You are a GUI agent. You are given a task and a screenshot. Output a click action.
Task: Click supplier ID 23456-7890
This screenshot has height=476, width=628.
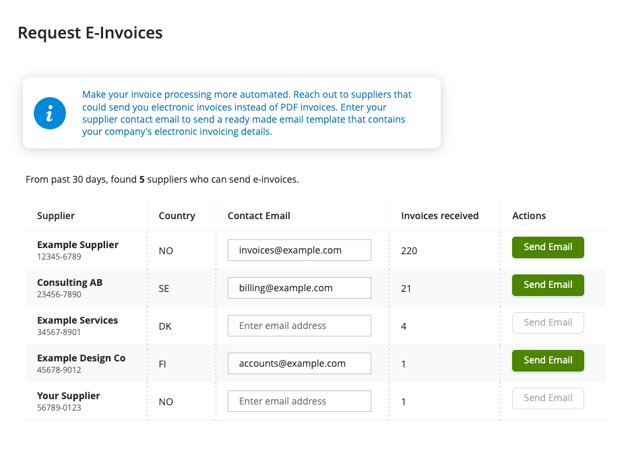[59, 294]
